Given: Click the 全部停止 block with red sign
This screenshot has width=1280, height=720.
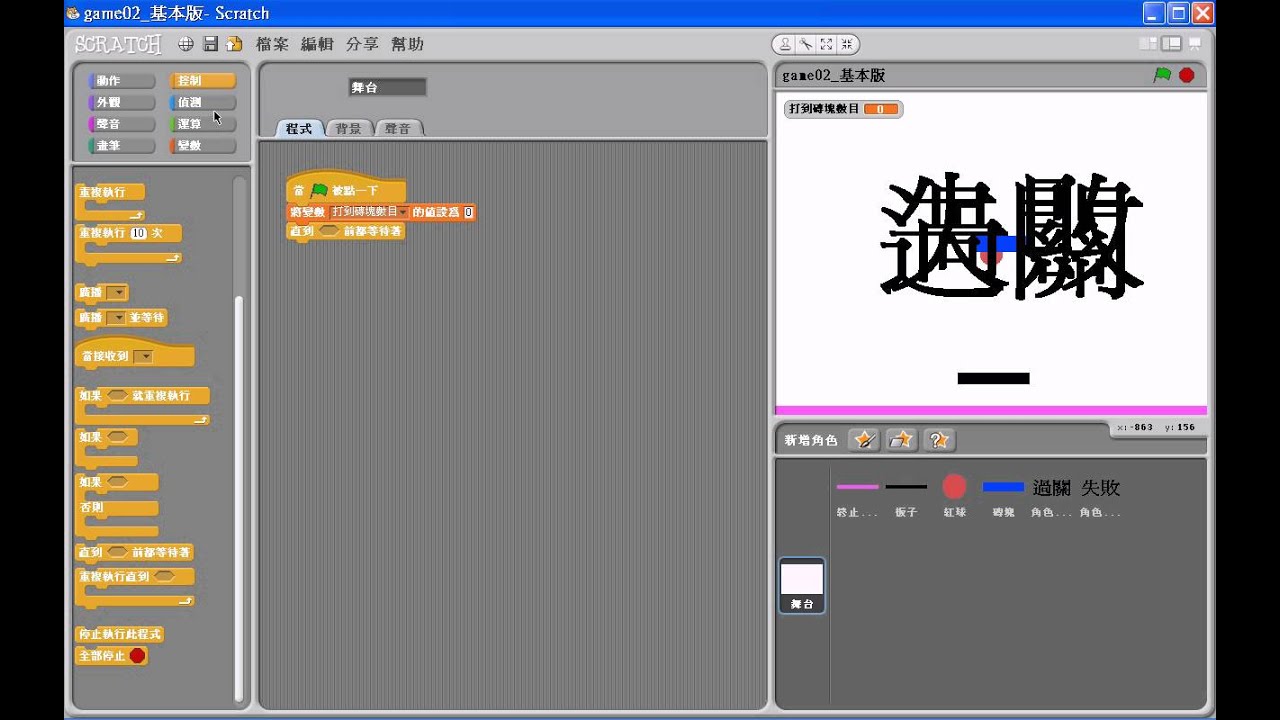Looking at the screenshot, I should [112, 656].
